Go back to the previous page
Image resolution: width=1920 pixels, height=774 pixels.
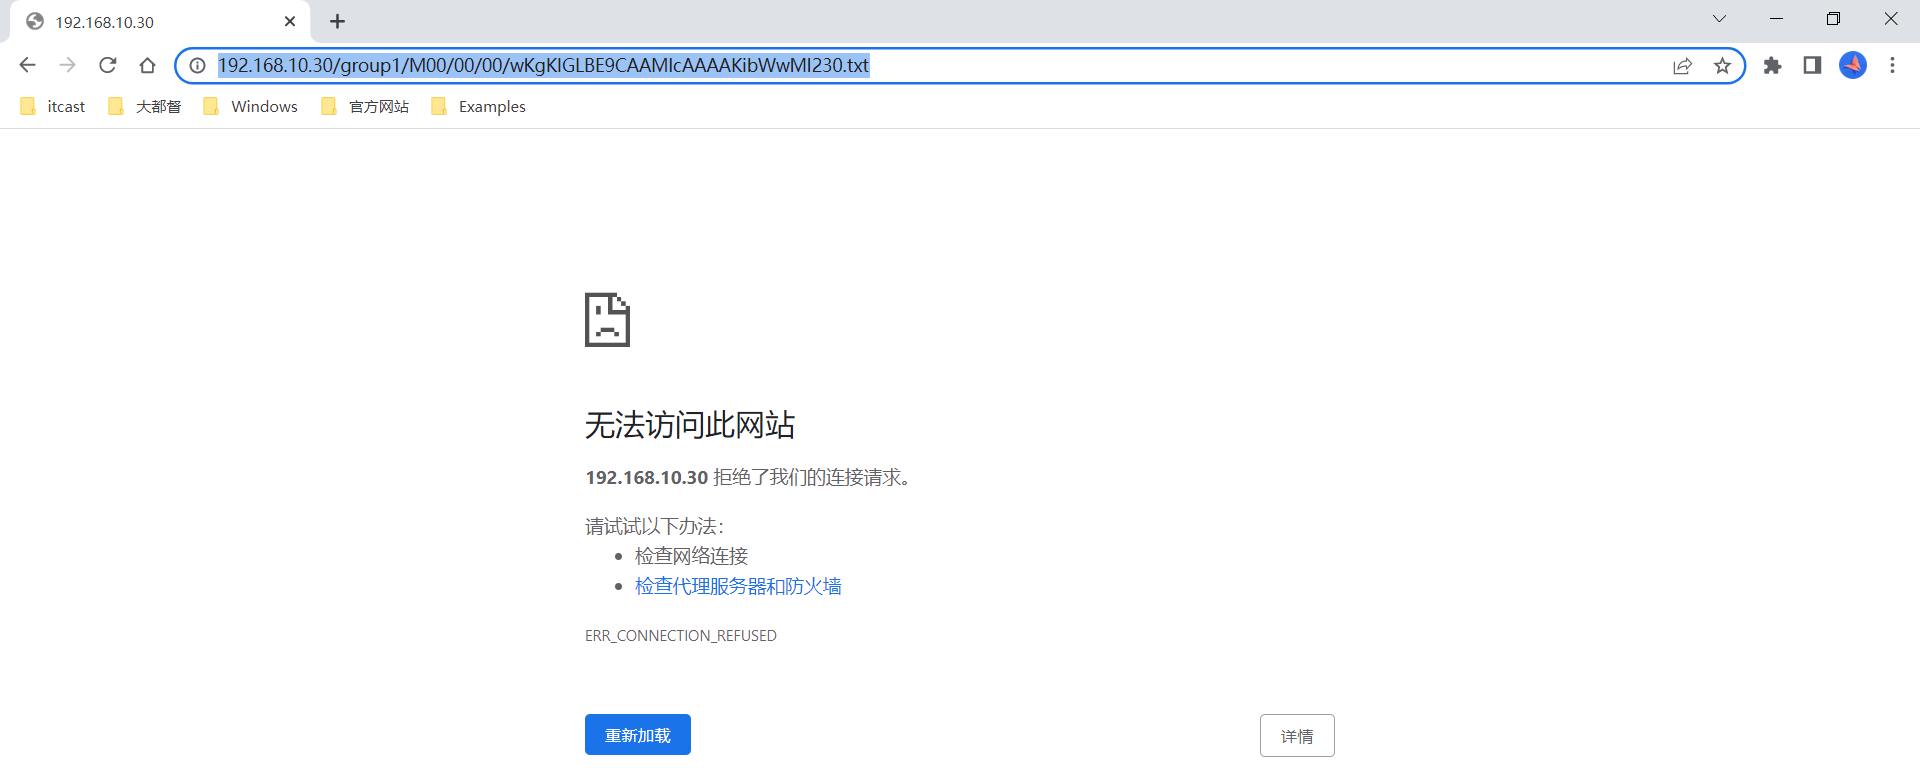pyautogui.click(x=27, y=65)
